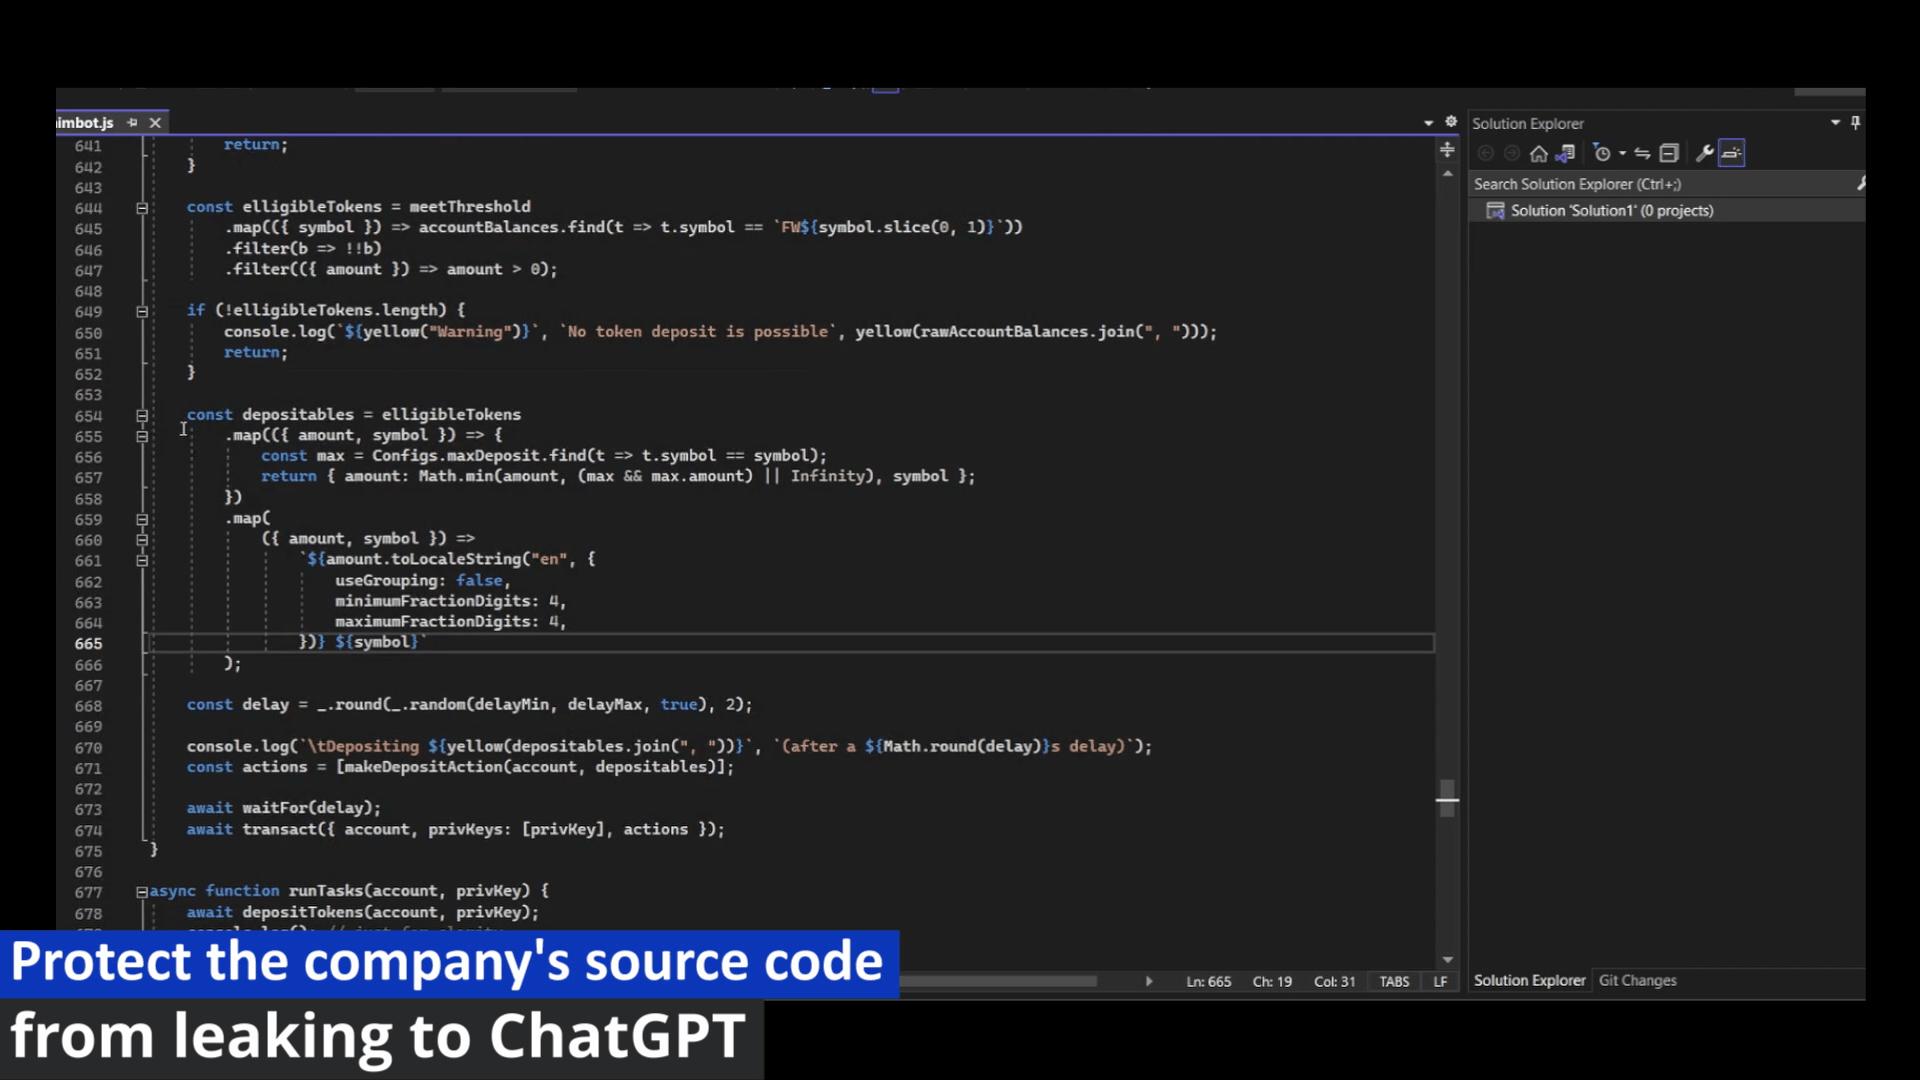Switch between solutions and folder views icon
The image size is (1920, 1080).
click(1566, 153)
